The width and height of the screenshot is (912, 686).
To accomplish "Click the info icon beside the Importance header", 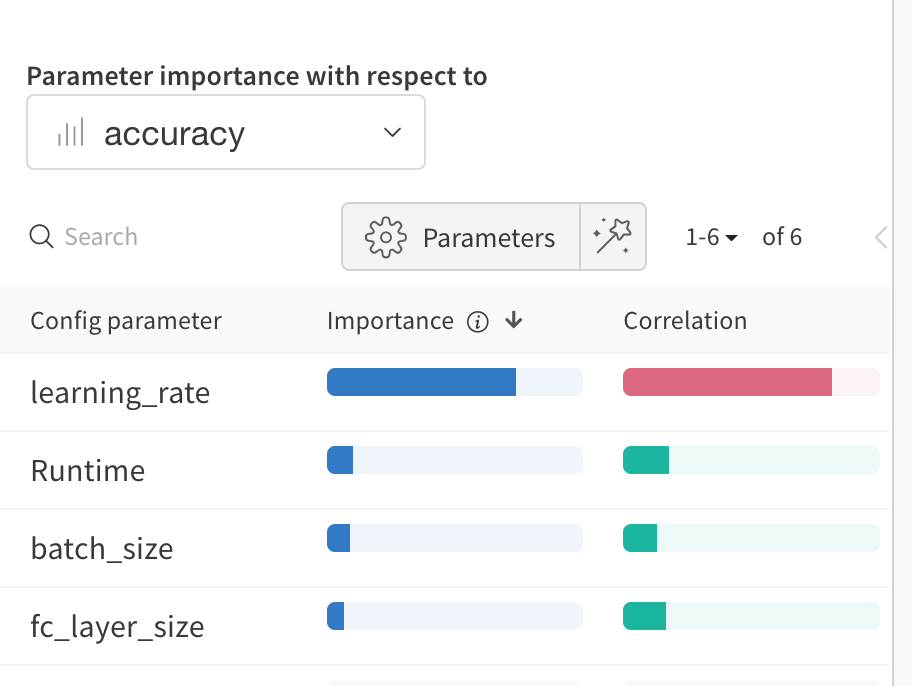I will [x=478, y=321].
